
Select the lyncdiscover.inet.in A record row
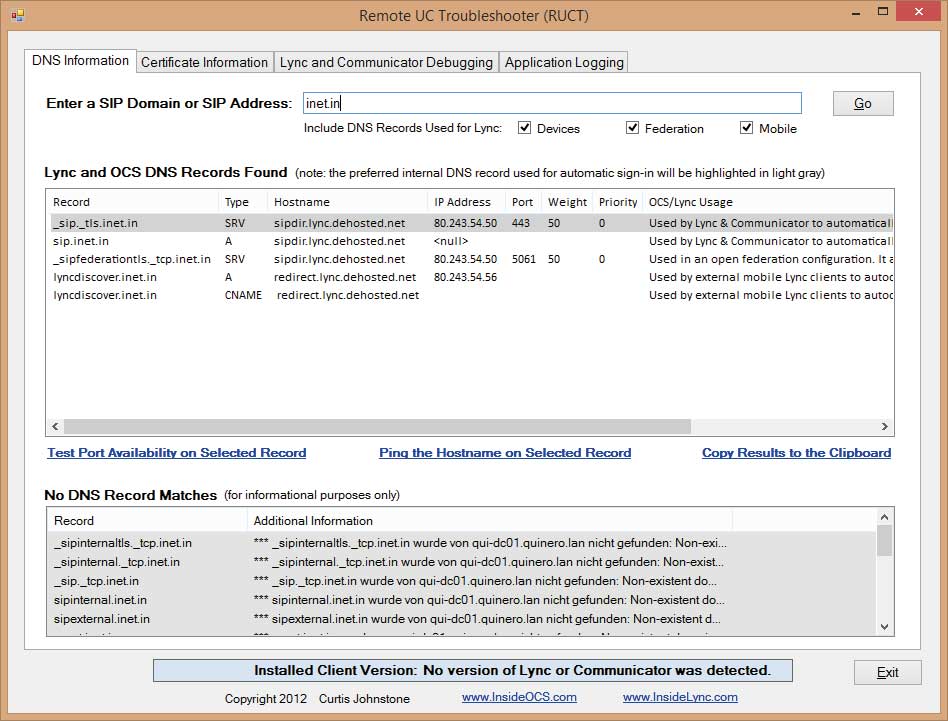[472, 277]
